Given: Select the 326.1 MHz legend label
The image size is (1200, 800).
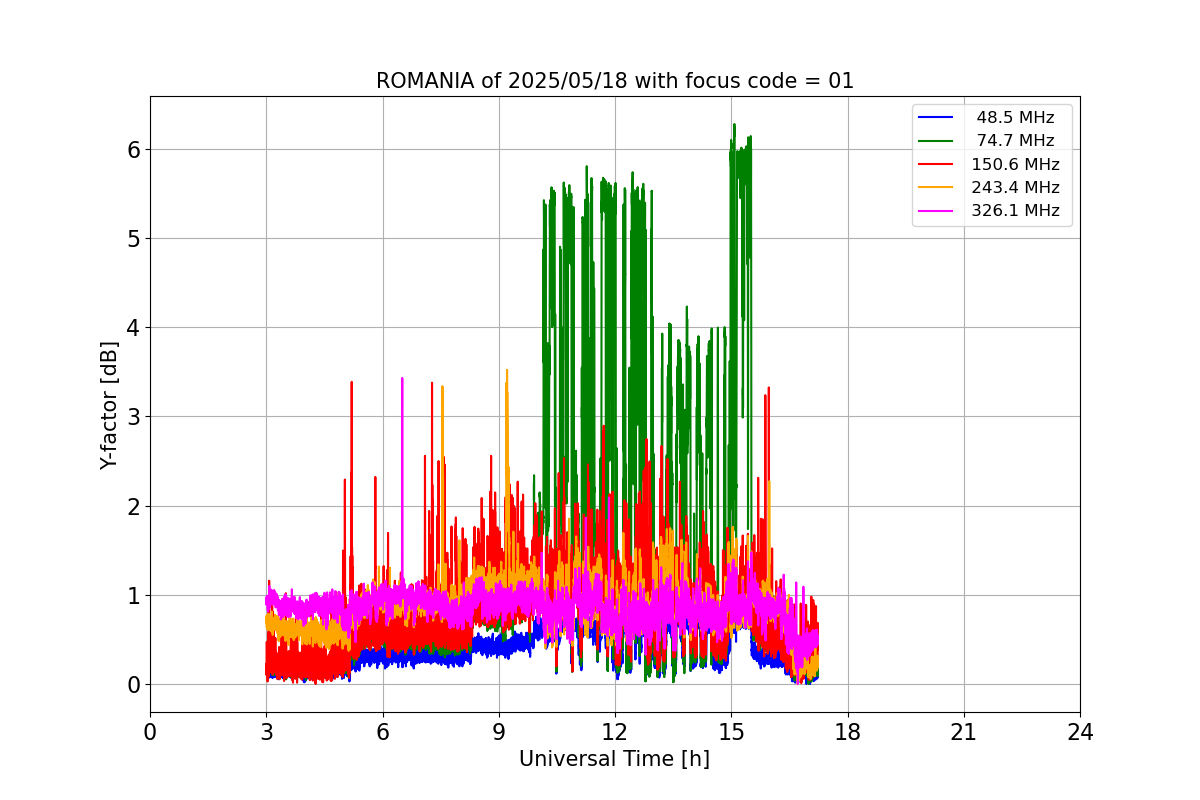Looking at the screenshot, I should pos(1015,210).
